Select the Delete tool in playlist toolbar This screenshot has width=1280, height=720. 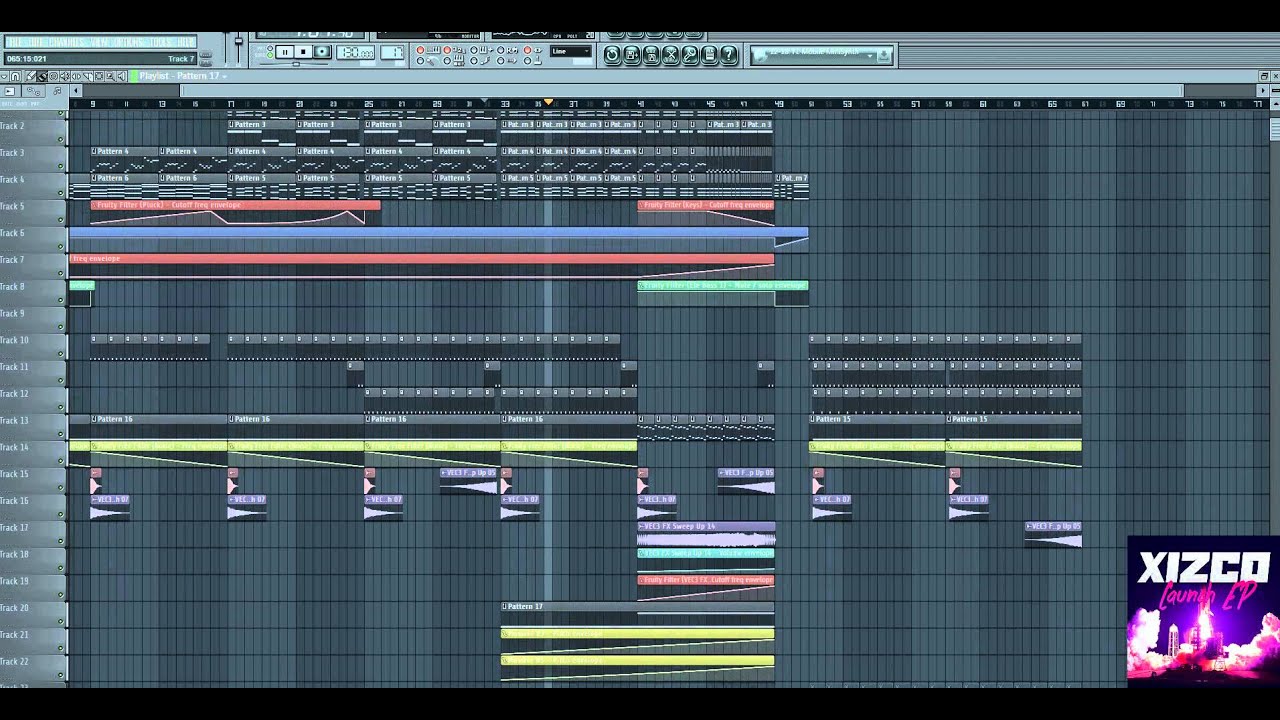[x=53, y=76]
